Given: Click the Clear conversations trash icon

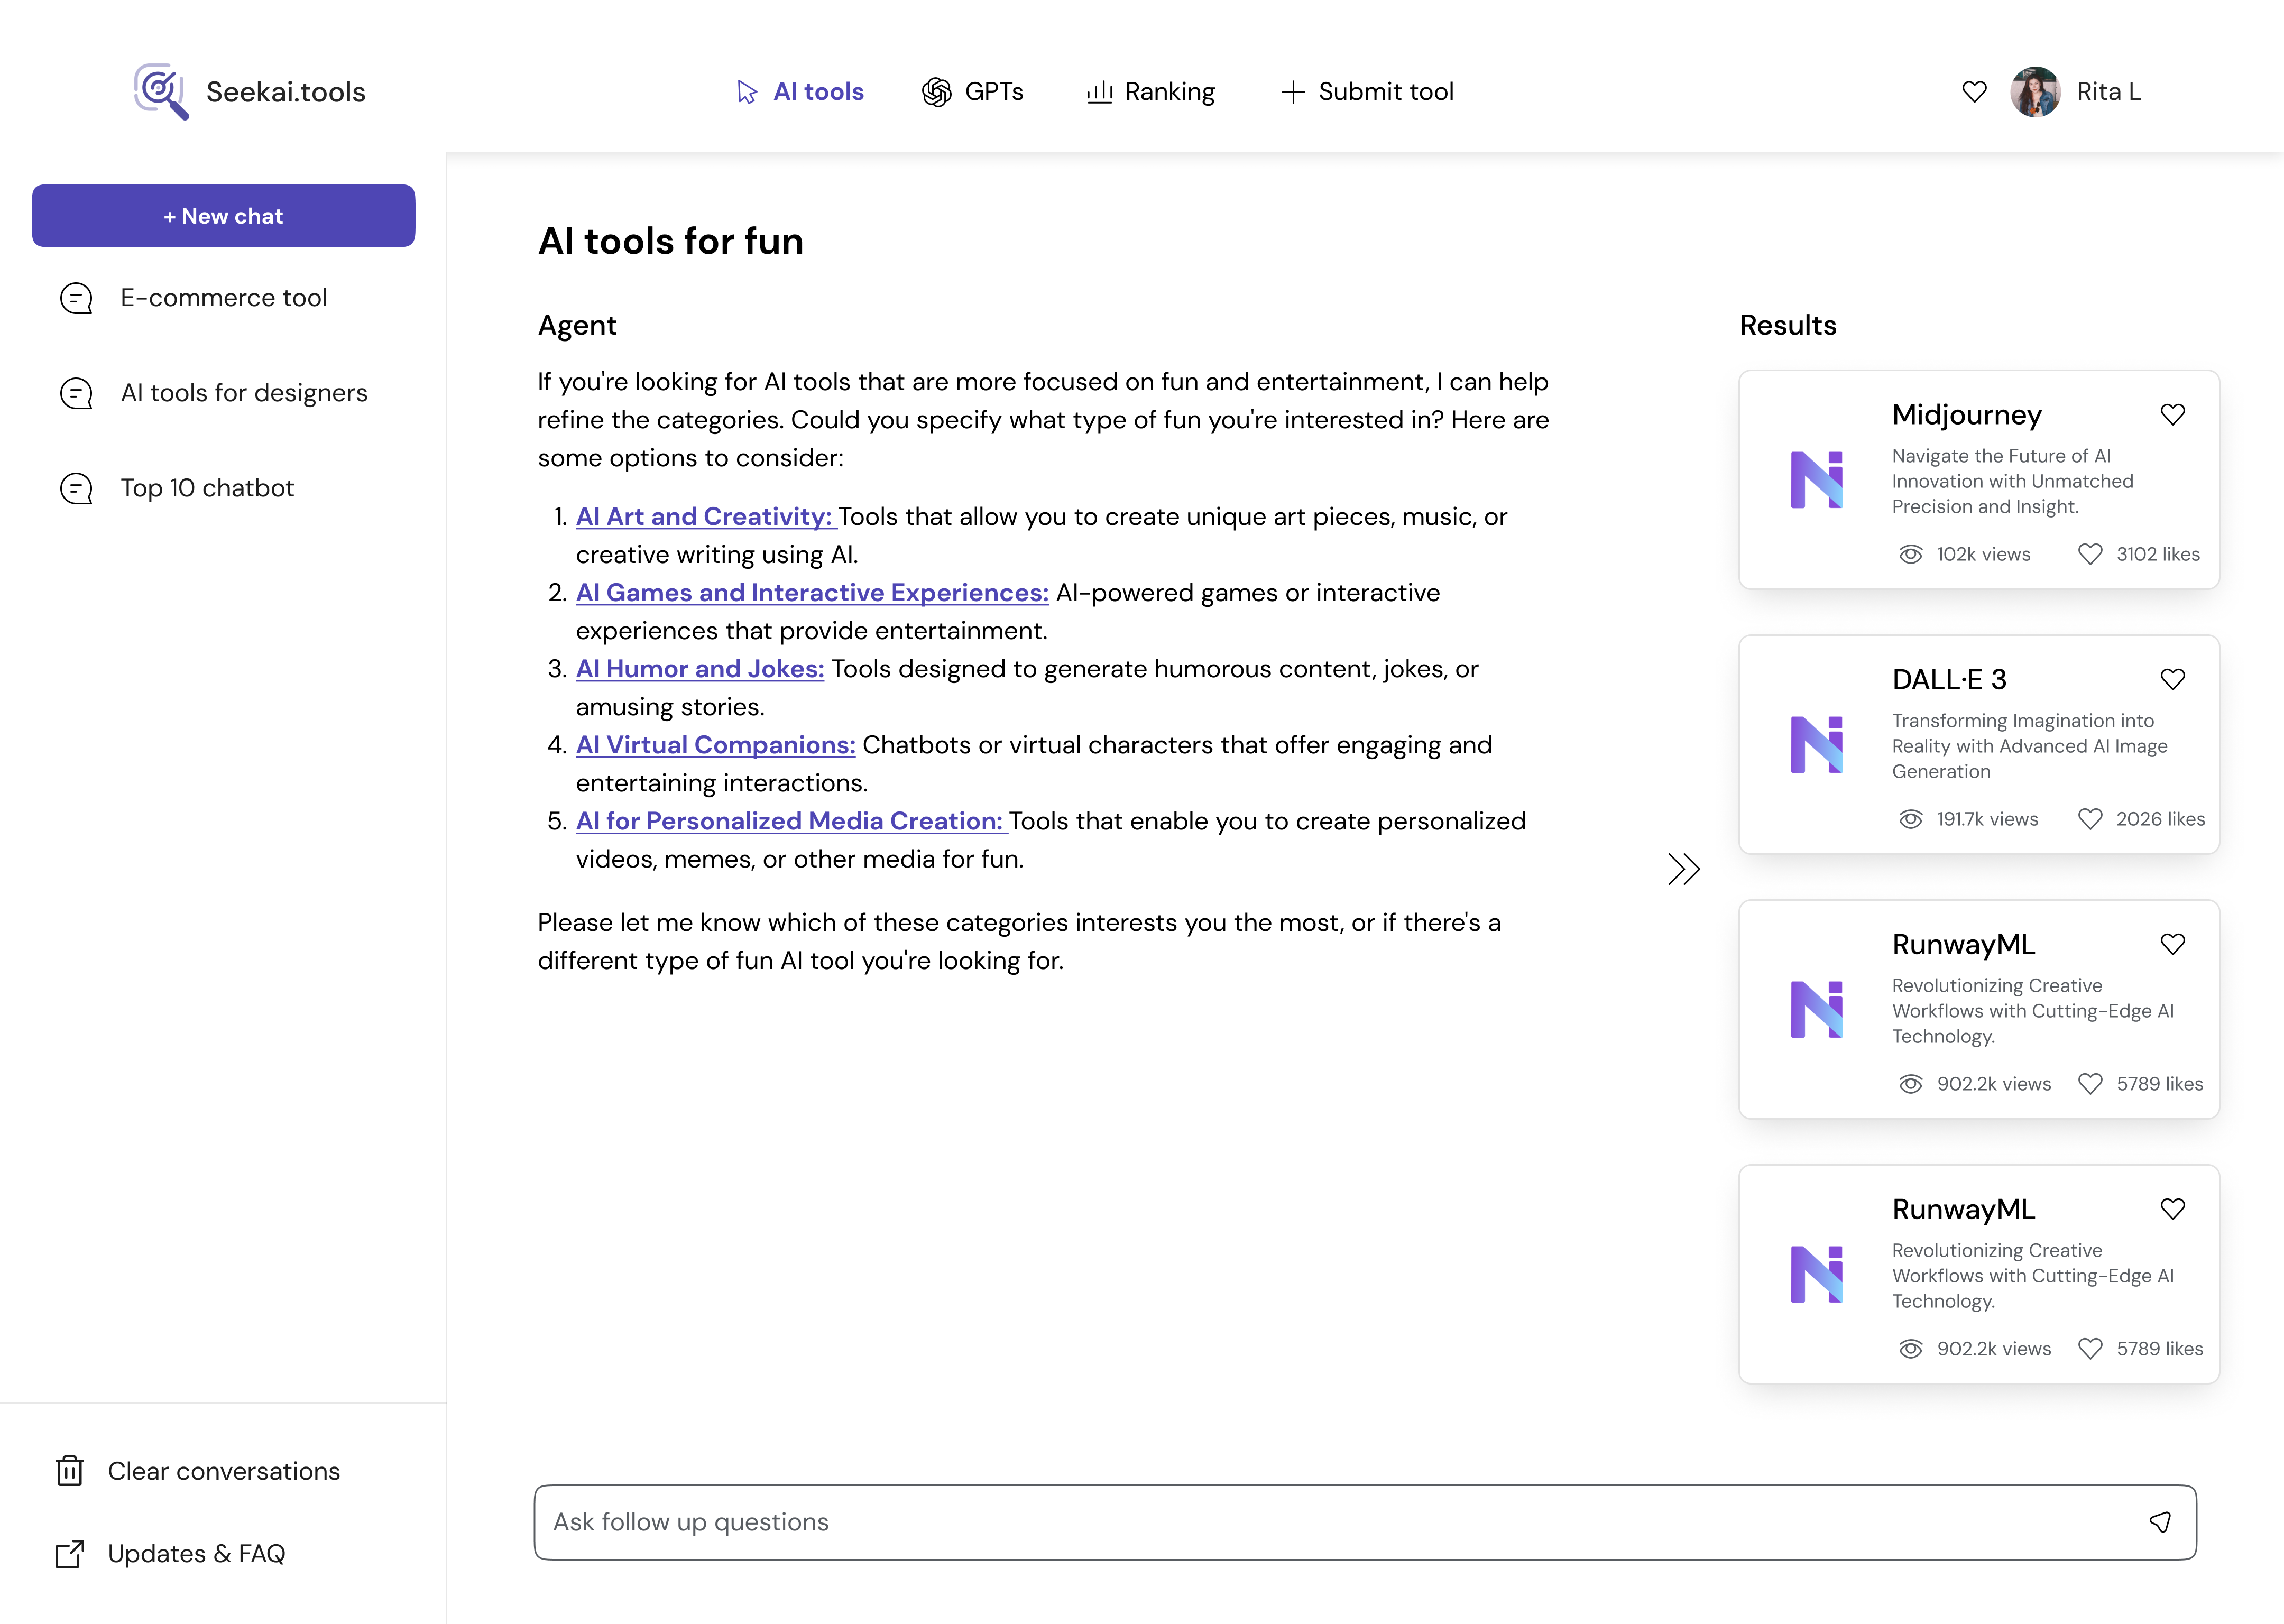Looking at the screenshot, I should pos(70,1471).
